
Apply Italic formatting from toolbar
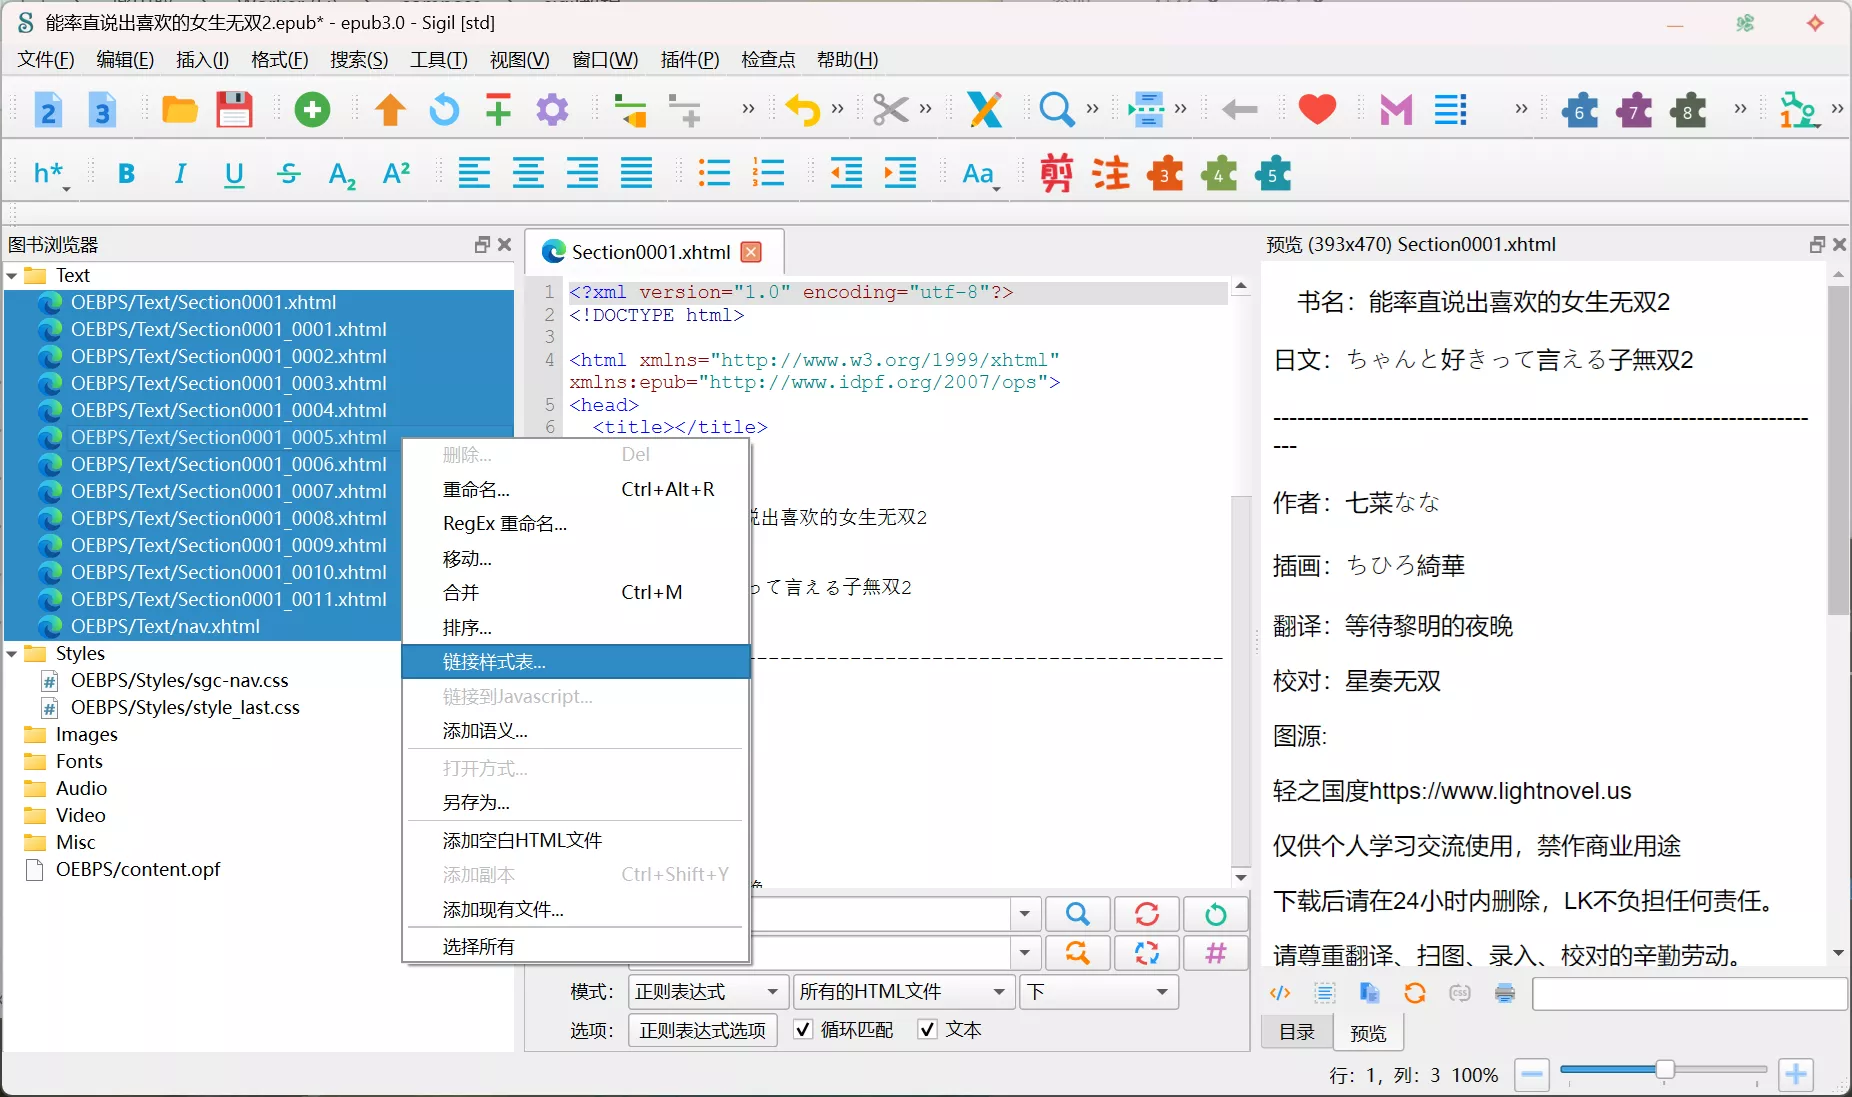coord(180,174)
